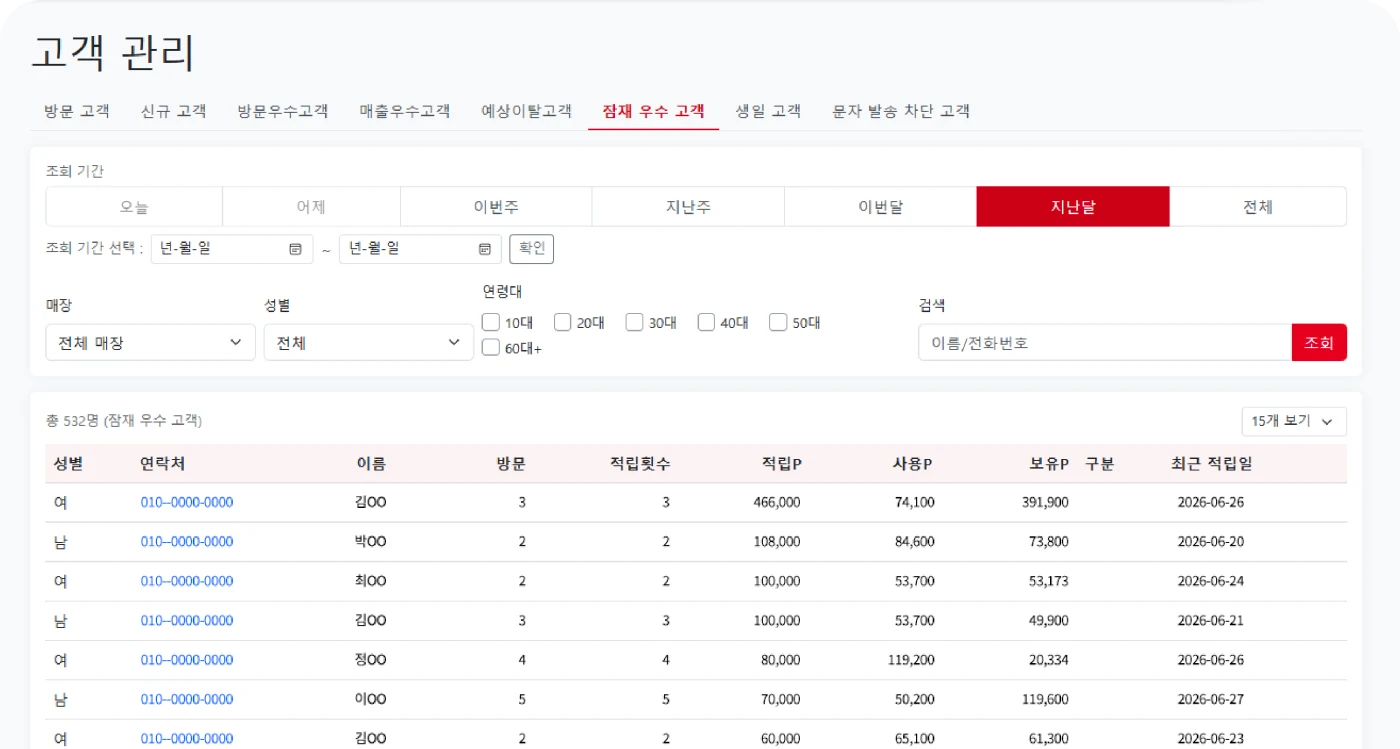Image resolution: width=1400 pixels, height=749 pixels.
Task: Click the 최근 적립일 column header
Action: click(x=1211, y=464)
